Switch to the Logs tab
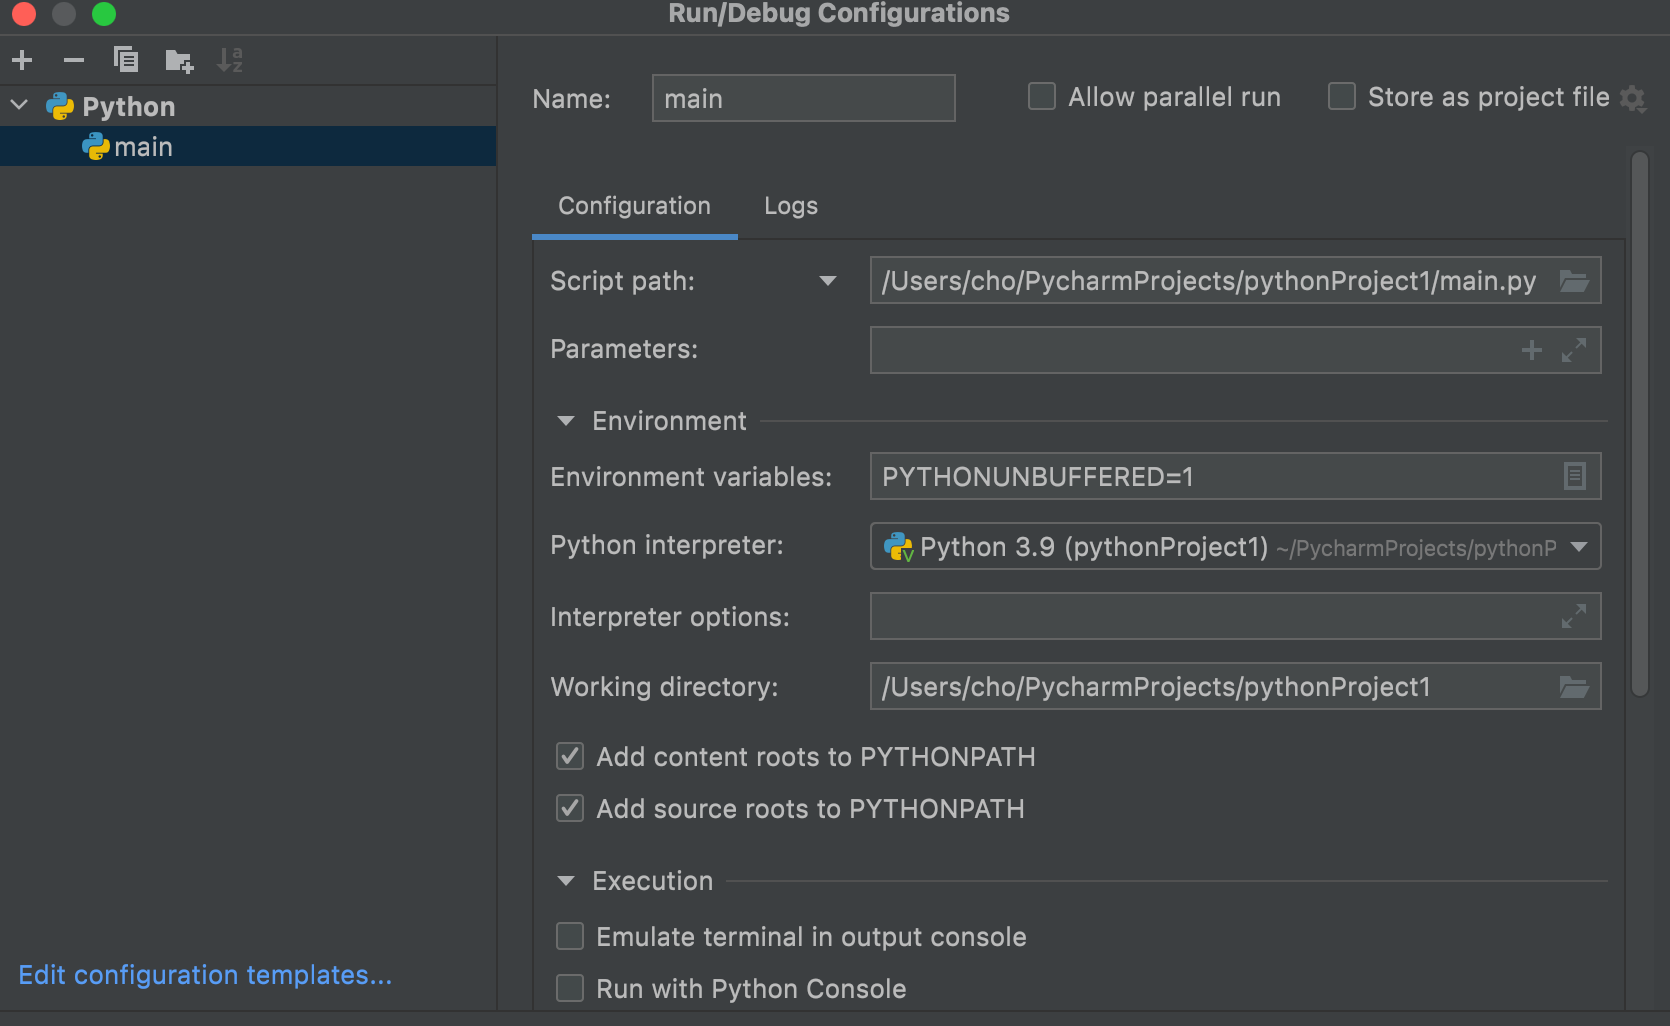 tap(790, 206)
